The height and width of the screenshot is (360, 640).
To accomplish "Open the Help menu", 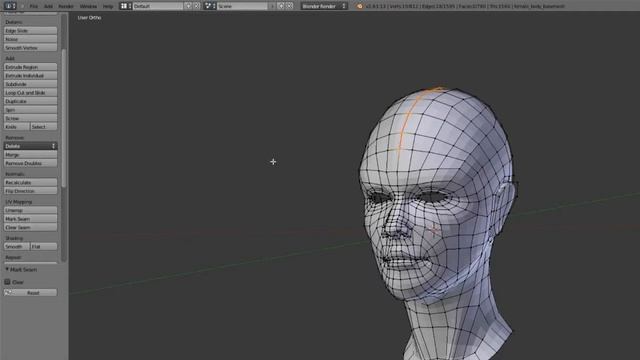I will pos(108,6).
